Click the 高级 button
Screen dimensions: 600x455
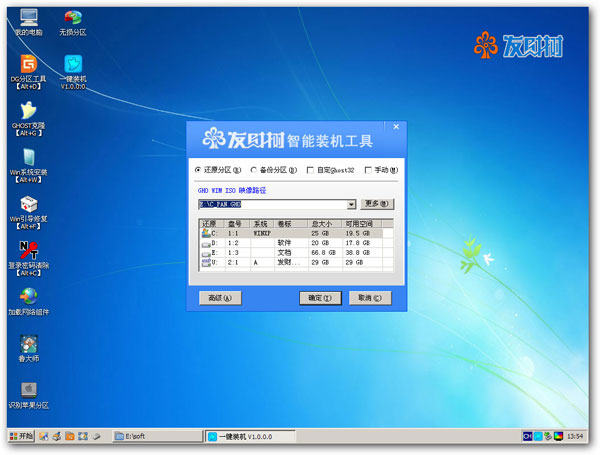pyautogui.click(x=220, y=298)
